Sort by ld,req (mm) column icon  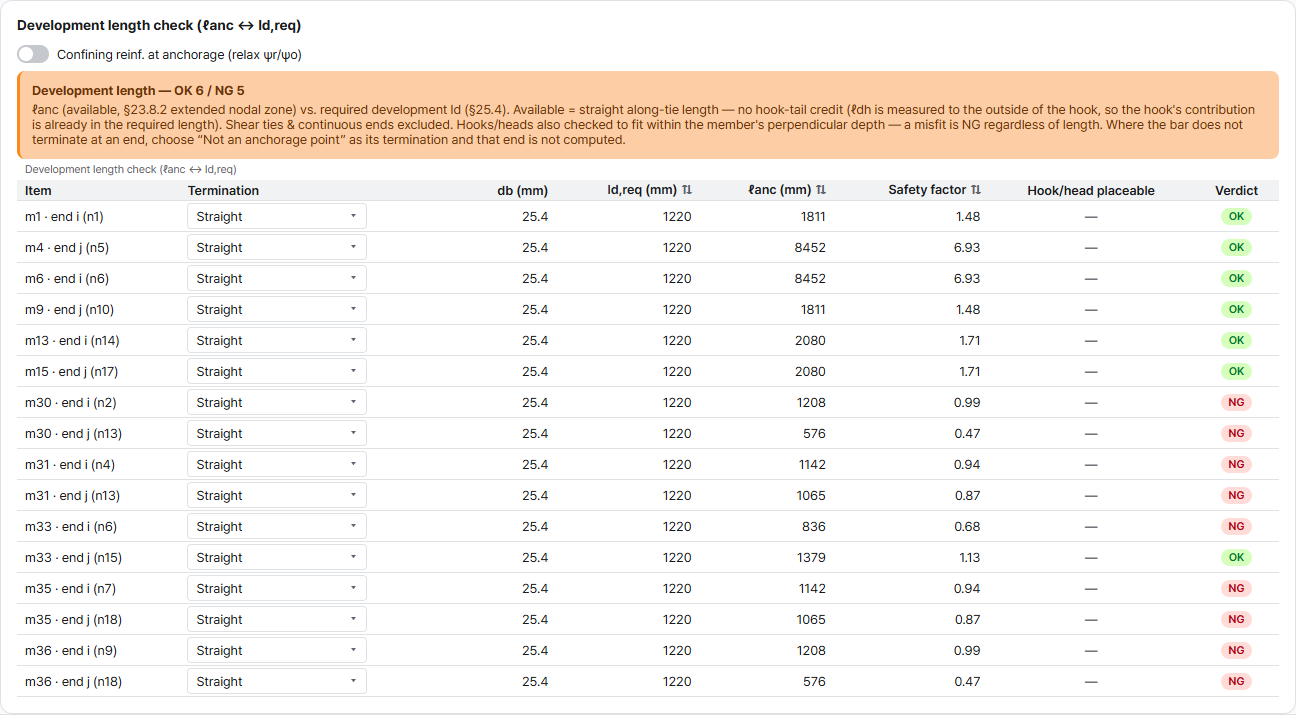pyautogui.click(x=687, y=190)
